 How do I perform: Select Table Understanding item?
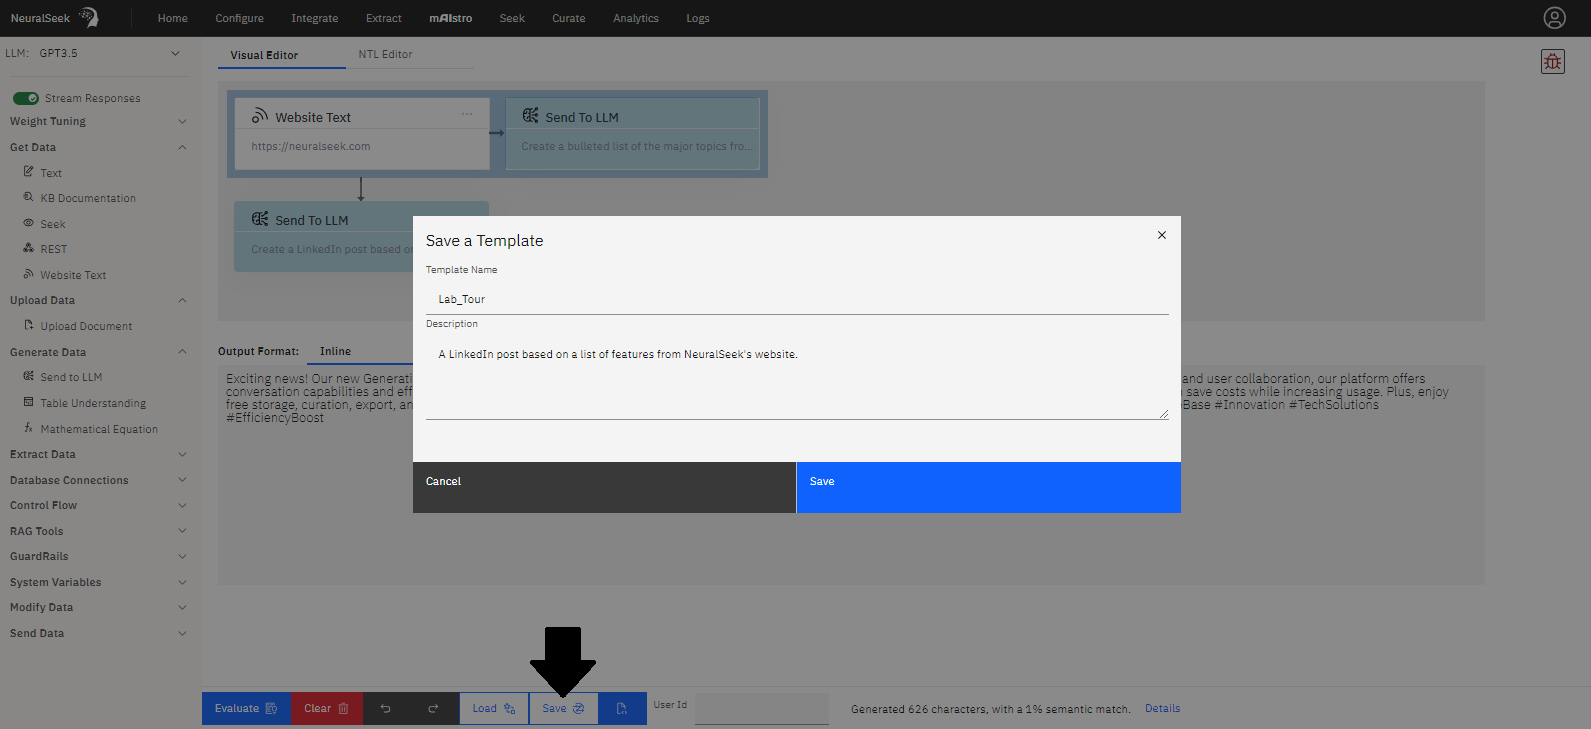[x=93, y=403]
